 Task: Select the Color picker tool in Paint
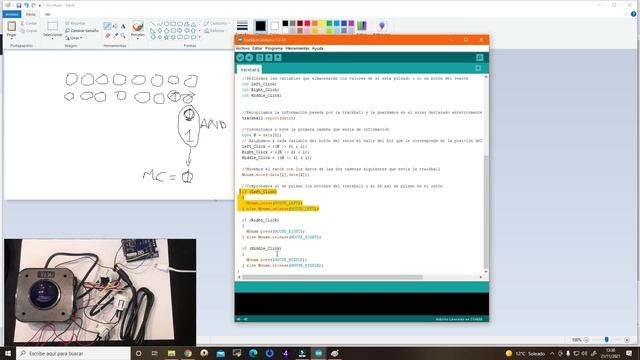[x=115, y=36]
